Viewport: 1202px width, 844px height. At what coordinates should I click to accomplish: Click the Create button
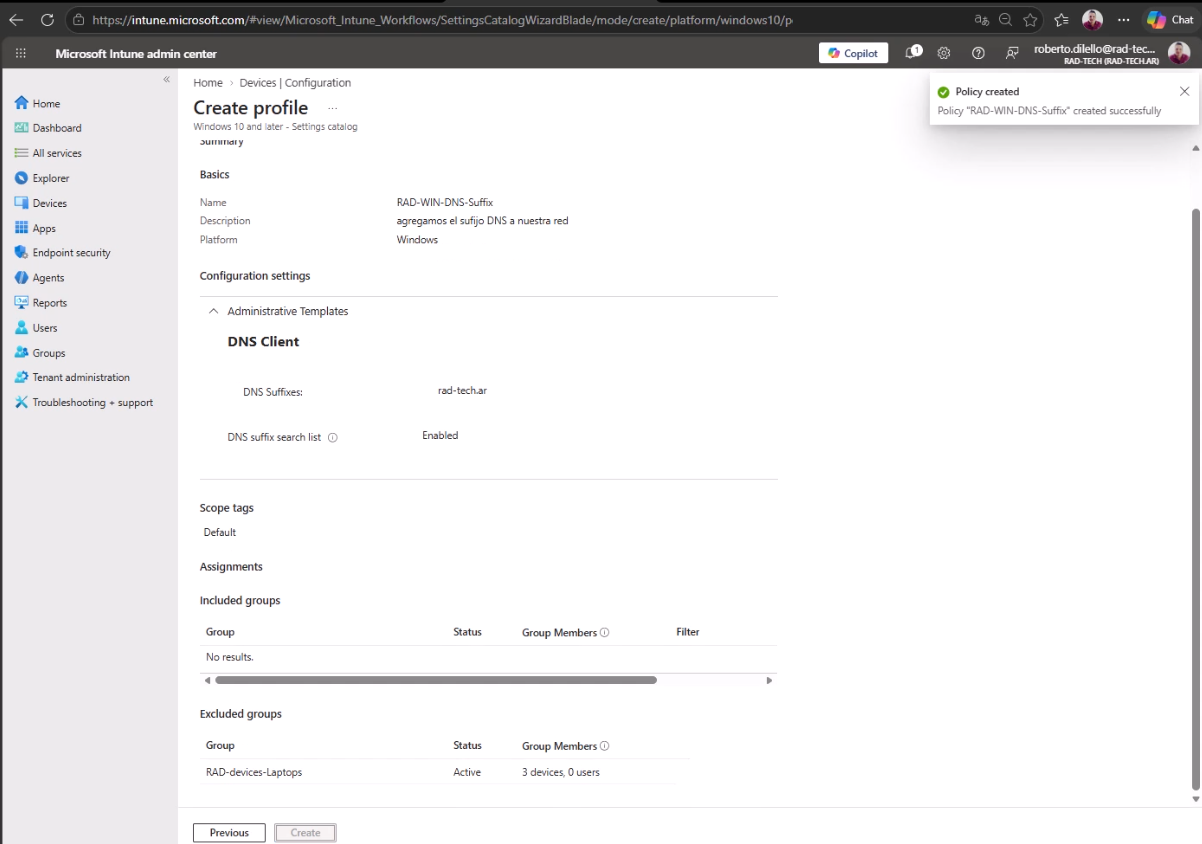click(x=305, y=832)
